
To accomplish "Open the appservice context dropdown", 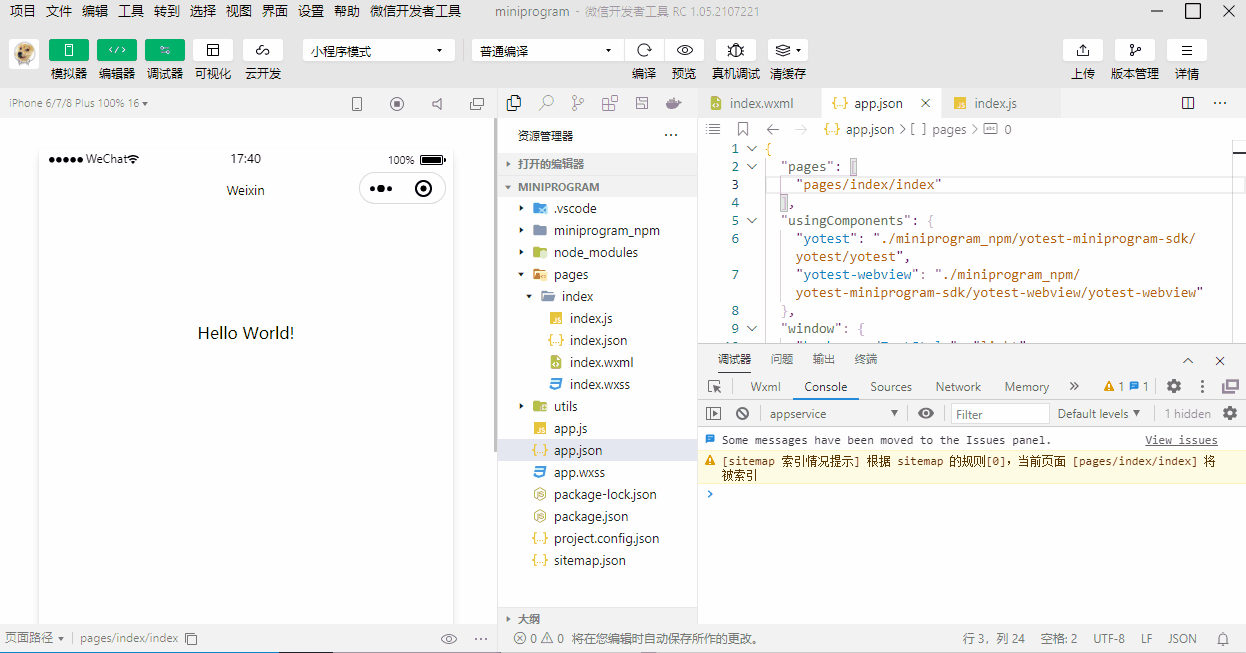I will 833,414.
